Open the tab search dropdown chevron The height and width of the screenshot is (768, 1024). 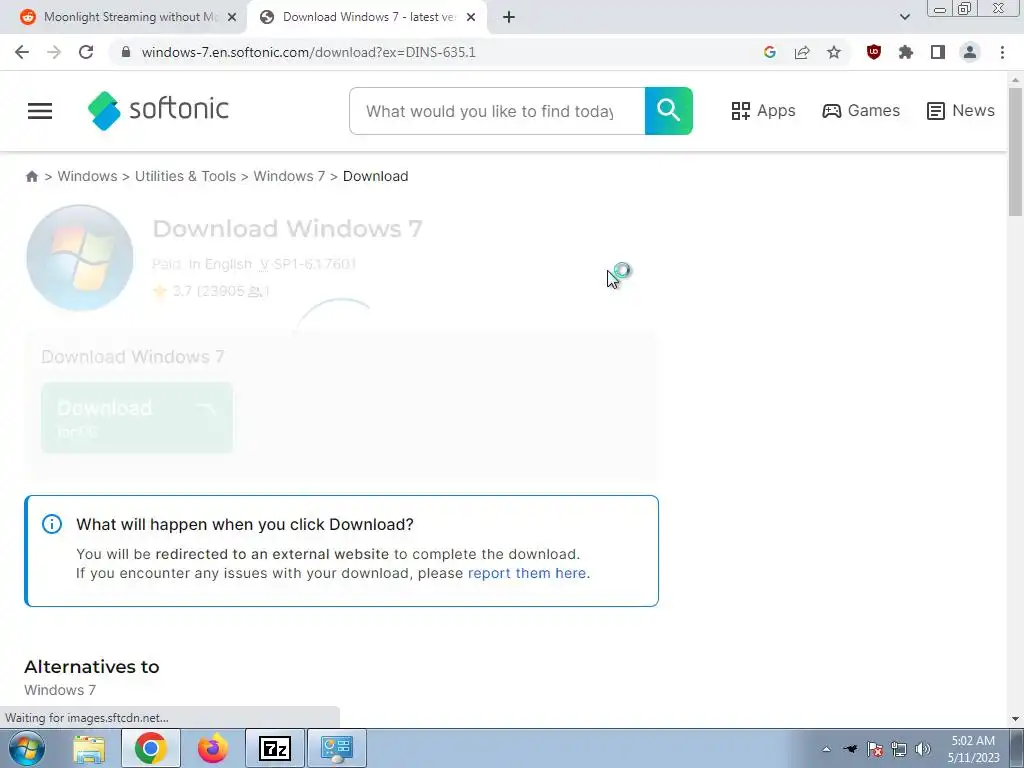[904, 17]
